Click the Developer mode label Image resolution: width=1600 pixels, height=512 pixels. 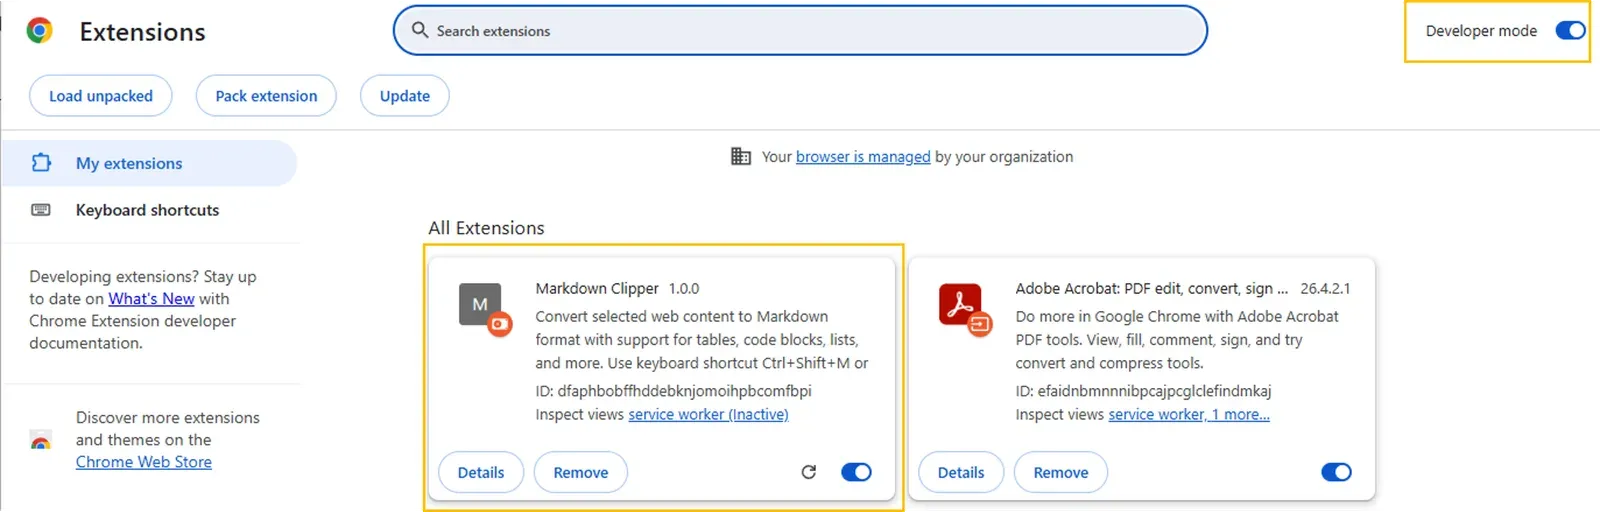[x=1481, y=31]
